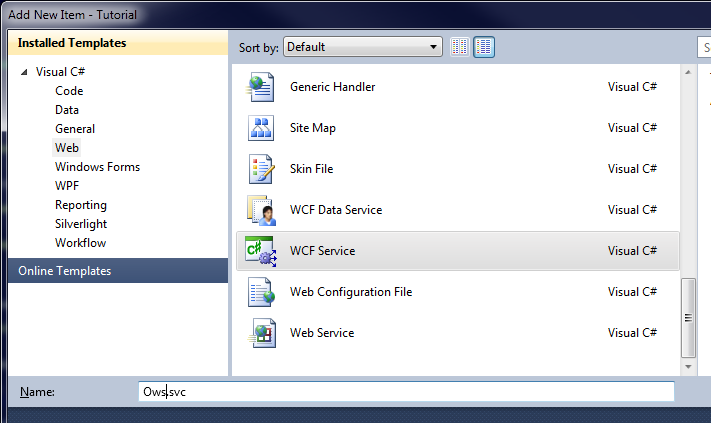Open the Installed Templates section header

point(118,43)
